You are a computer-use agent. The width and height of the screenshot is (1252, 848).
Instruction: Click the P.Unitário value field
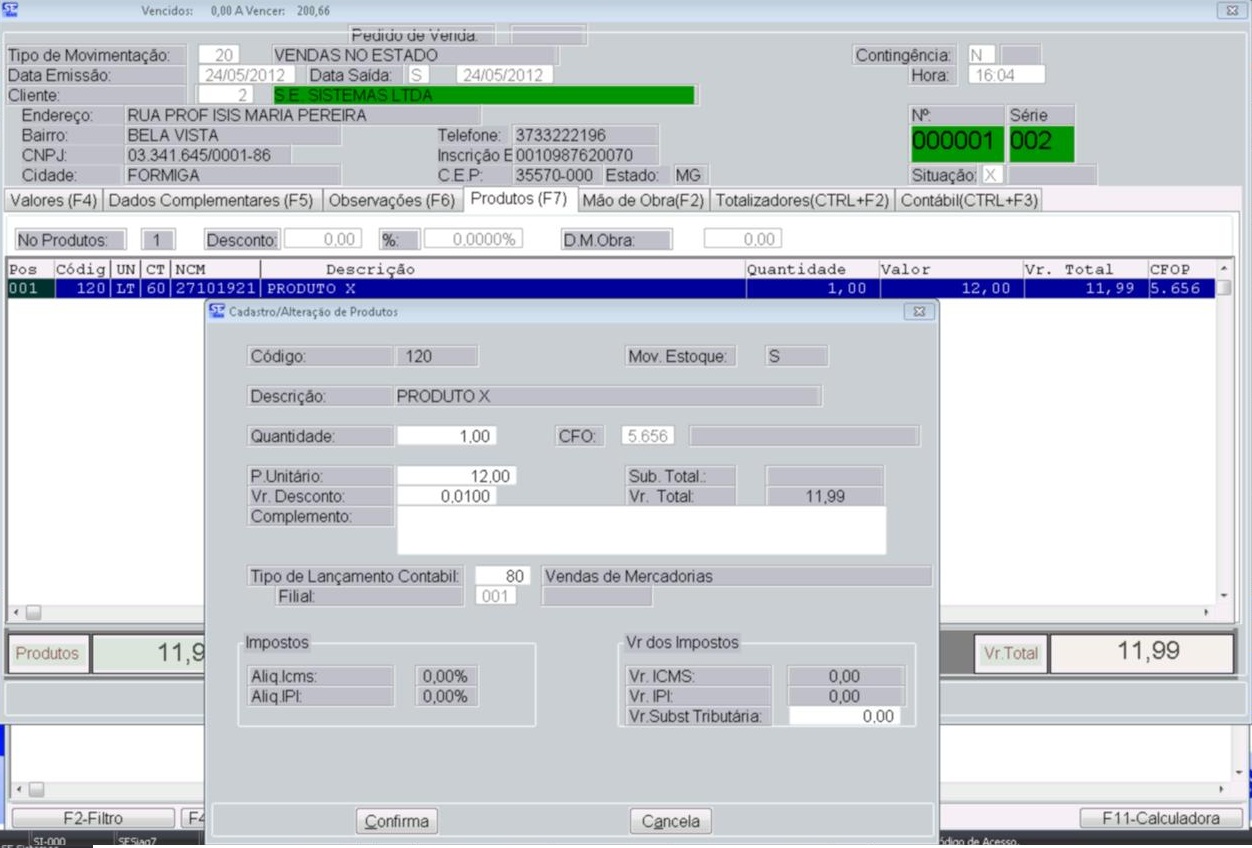[456, 476]
